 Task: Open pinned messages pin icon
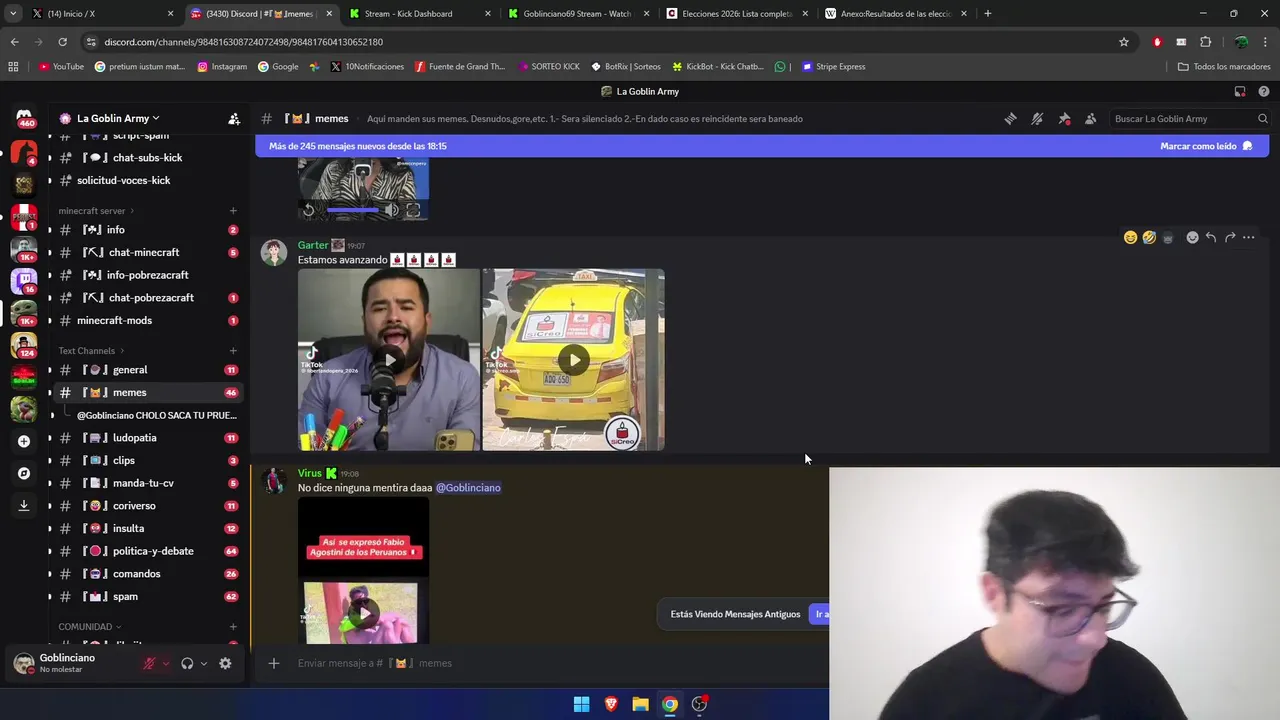1064,118
